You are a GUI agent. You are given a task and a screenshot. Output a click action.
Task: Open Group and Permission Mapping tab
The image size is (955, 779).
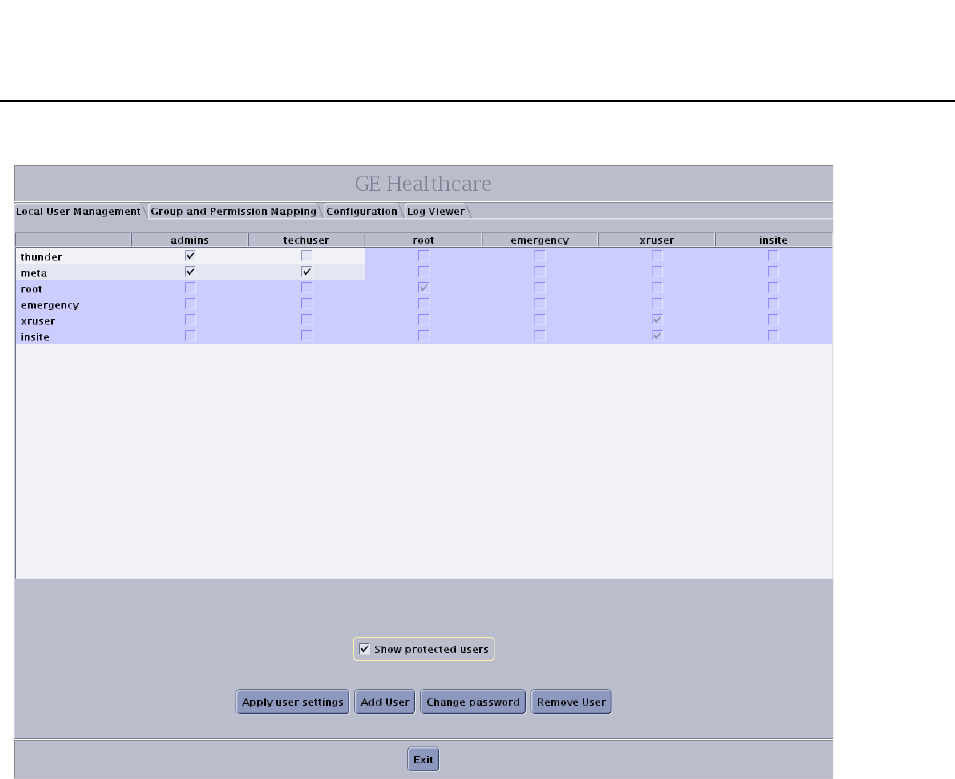click(233, 211)
